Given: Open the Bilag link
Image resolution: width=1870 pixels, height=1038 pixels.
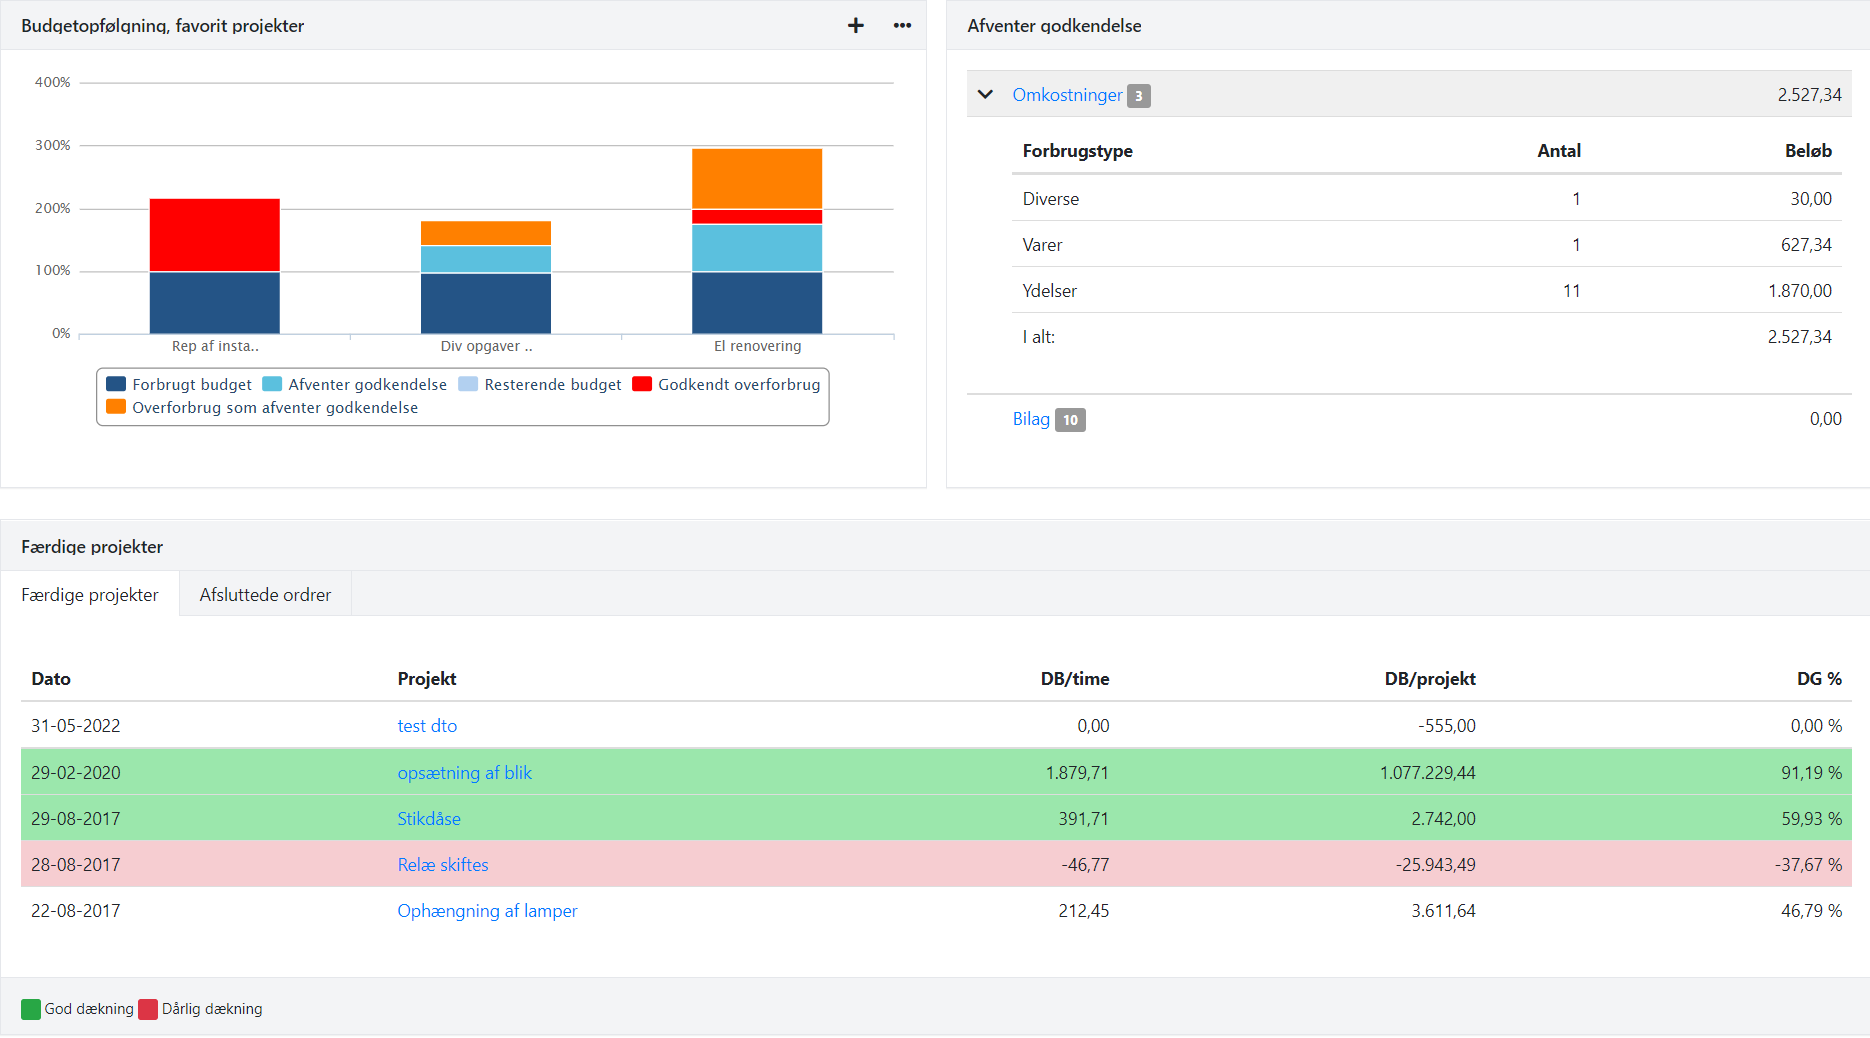Looking at the screenshot, I should pos(1030,419).
